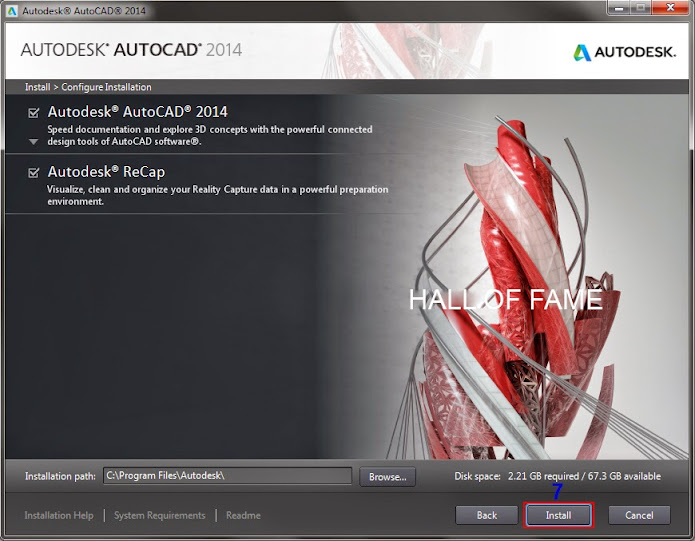Click the AUTODESK AUTOCAD 2014 header title
695x541 pixels.
click(131, 50)
